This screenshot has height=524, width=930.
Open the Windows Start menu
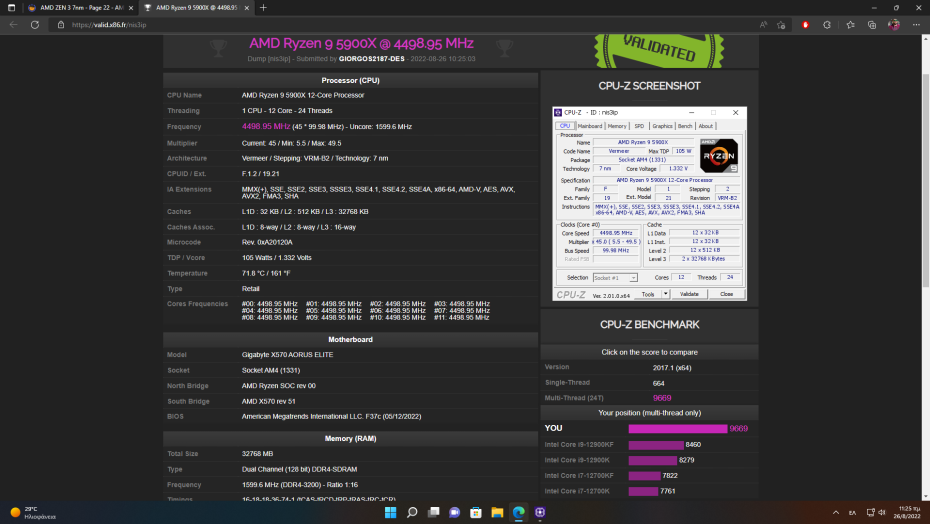390,512
